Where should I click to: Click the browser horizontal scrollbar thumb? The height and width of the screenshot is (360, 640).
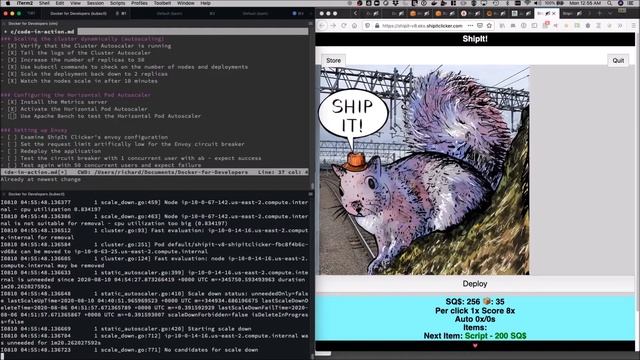click(x=323, y=354)
